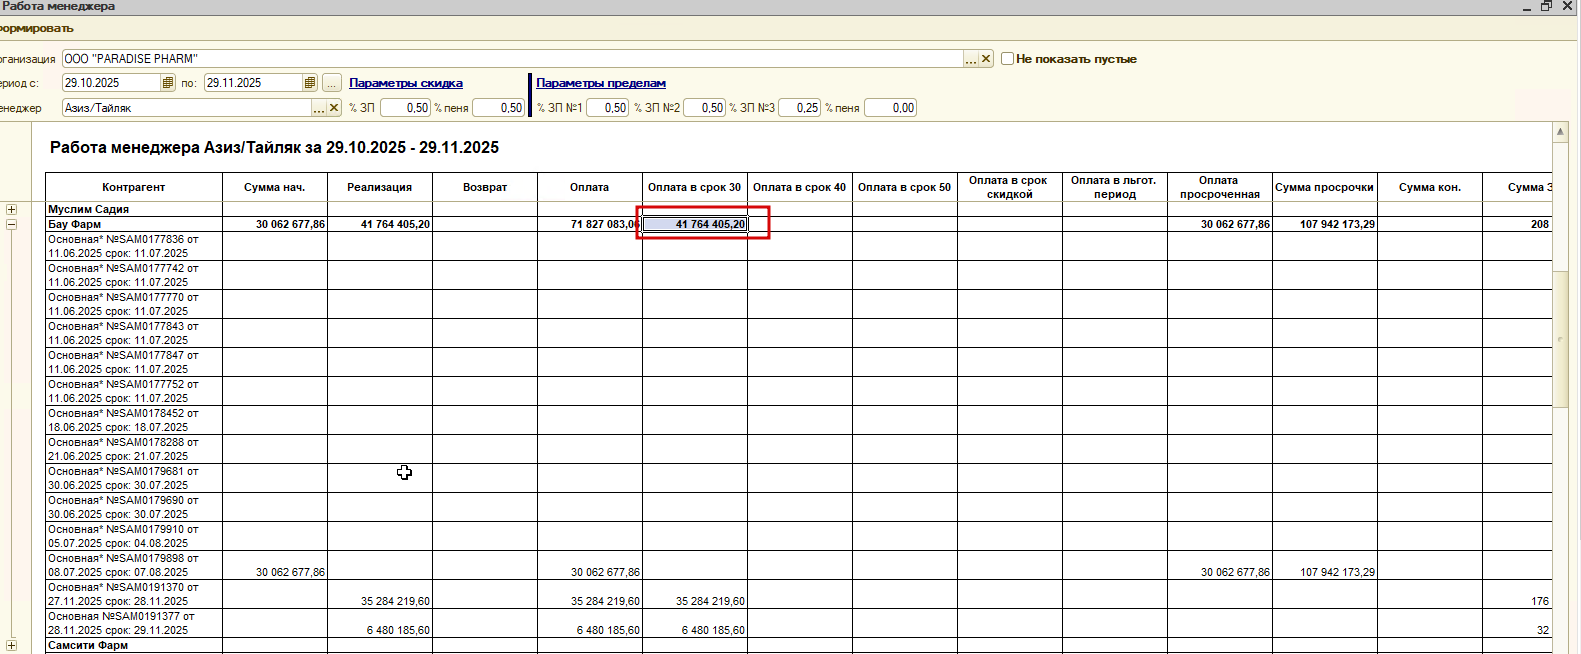The width and height of the screenshot is (1581, 654).
Task: Click the Оплата column header
Action: pyautogui.click(x=590, y=188)
